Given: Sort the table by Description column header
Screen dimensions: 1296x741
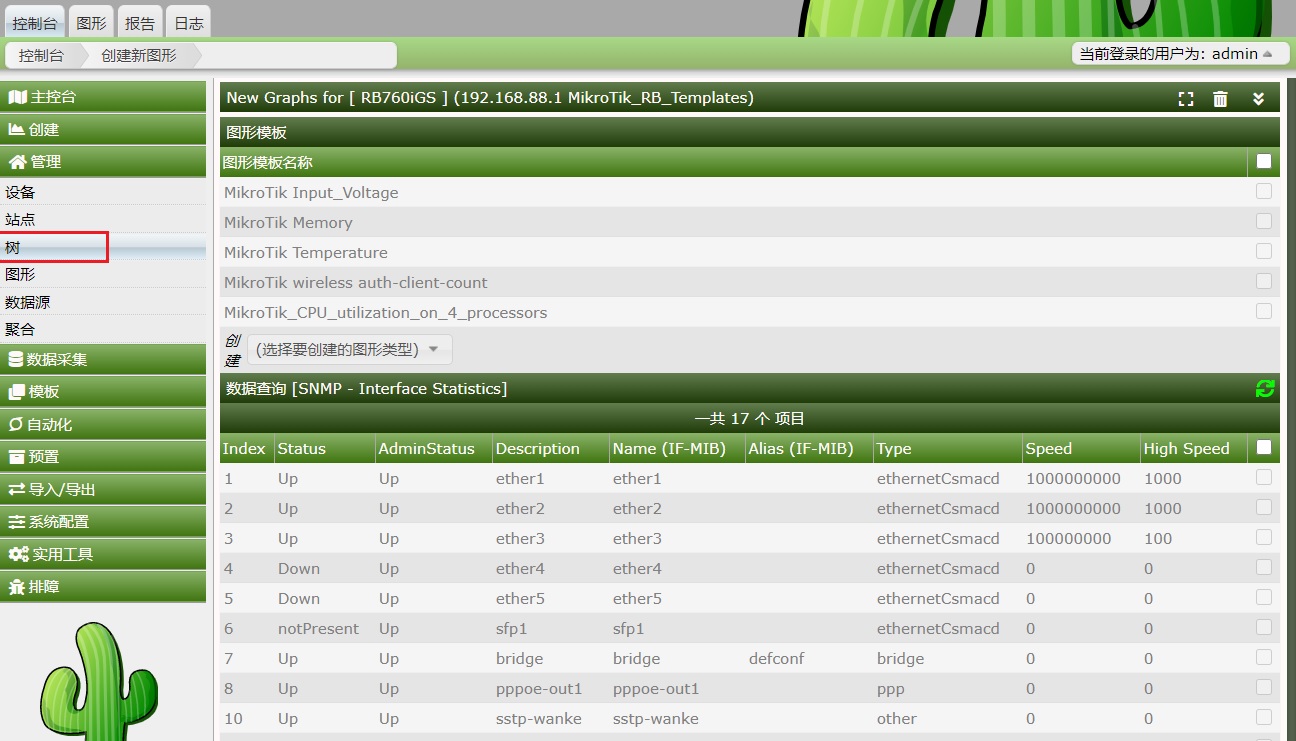Looking at the screenshot, I should tap(537, 449).
